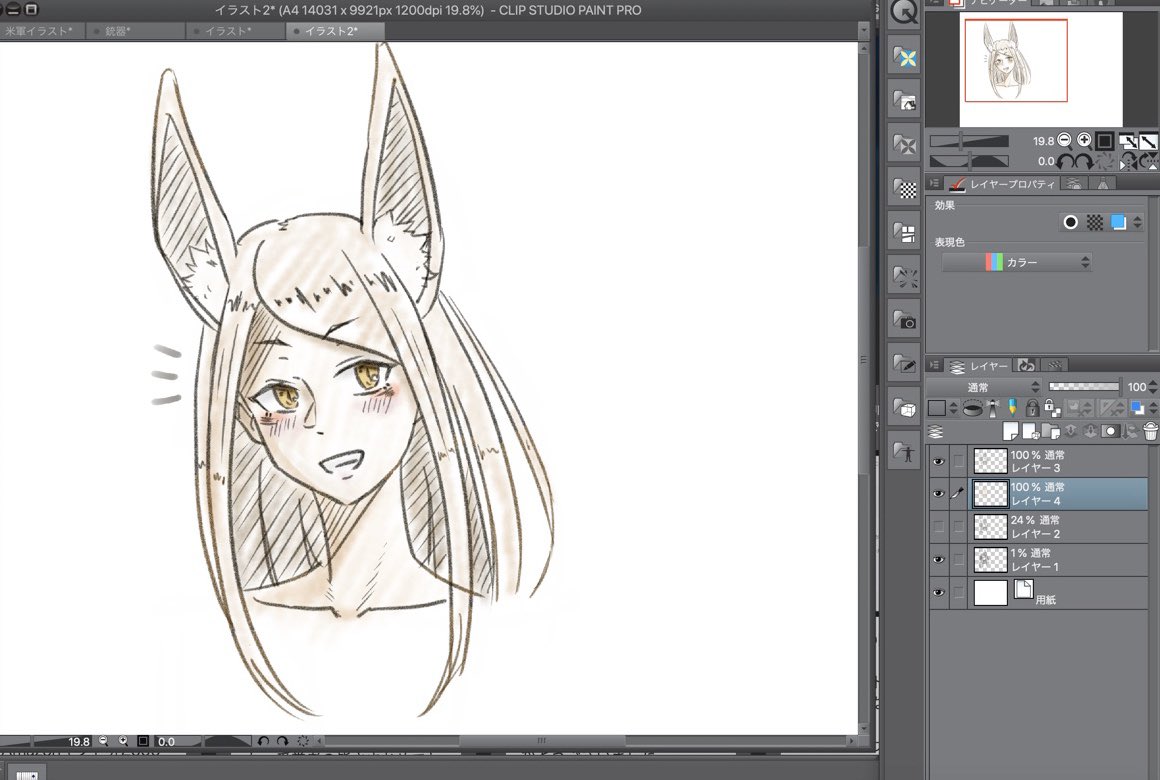1160x780 pixels.
Task: Zoom out with the bottom status bar magnifier
Action: (104, 741)
